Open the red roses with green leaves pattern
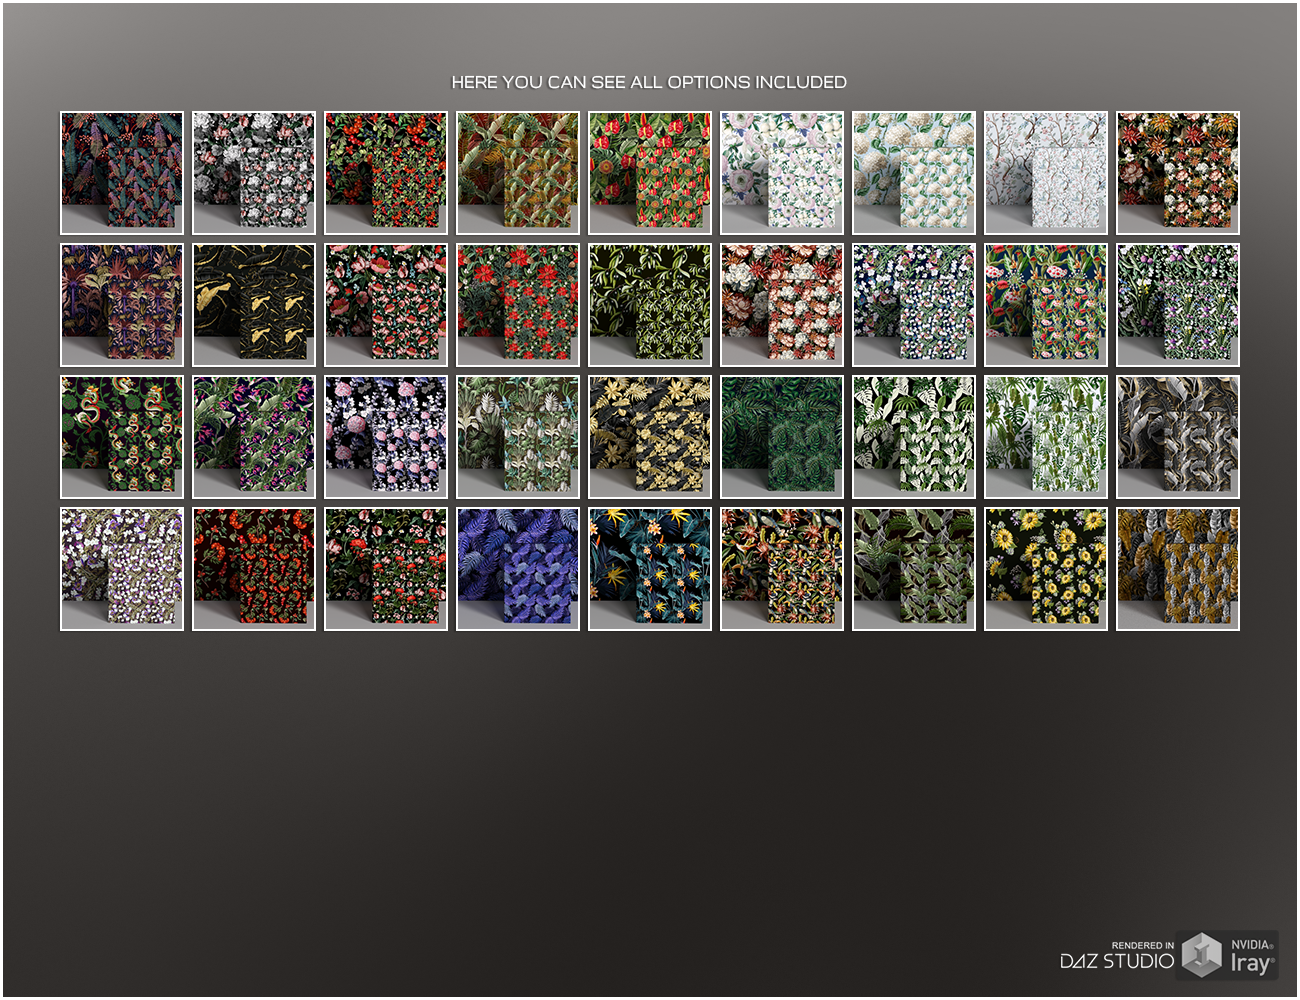The width and height of the screenshot is (1300, 1000). (386, 569)
